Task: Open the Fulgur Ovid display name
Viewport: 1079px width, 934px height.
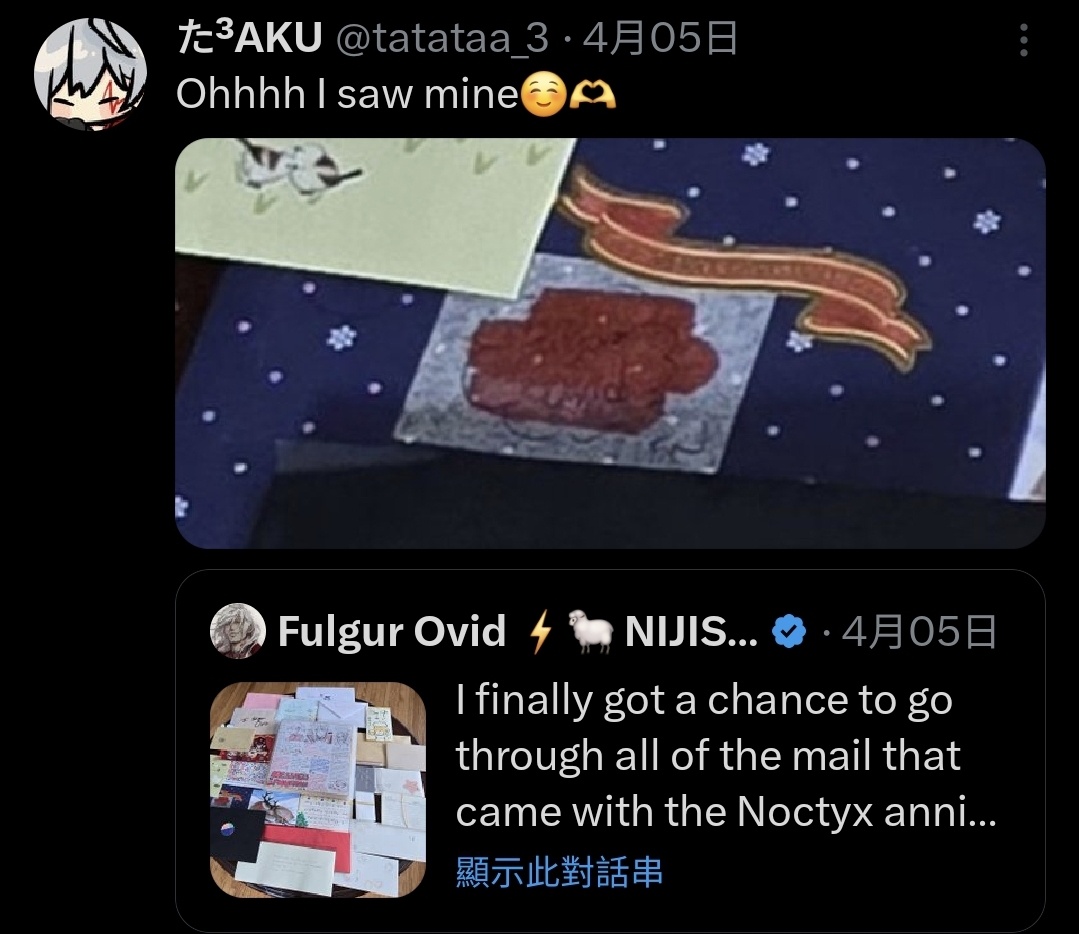Action: tap(392, 631)
